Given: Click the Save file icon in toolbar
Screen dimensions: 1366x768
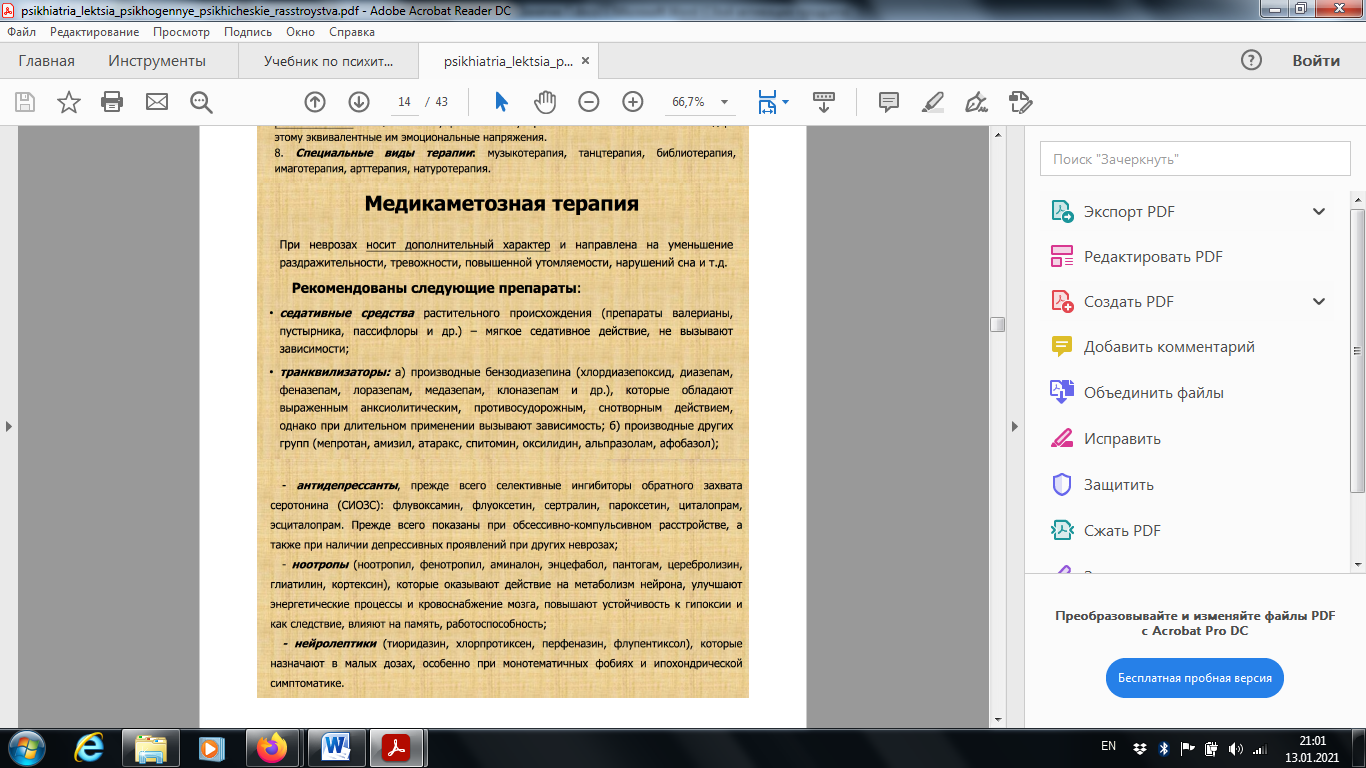Looking at the screenshot, I should coord(25,102).
